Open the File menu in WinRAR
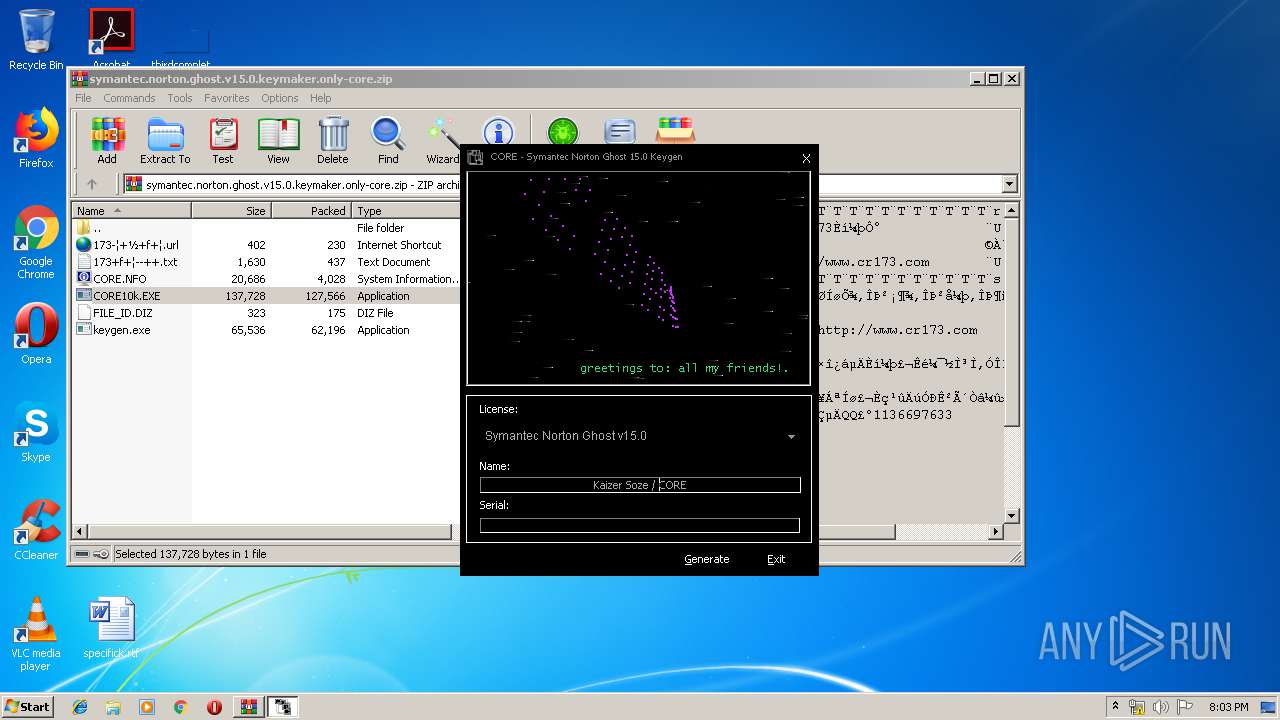Image resolution: width=1280 pixels, height=720 pixels. pos(83,98)
